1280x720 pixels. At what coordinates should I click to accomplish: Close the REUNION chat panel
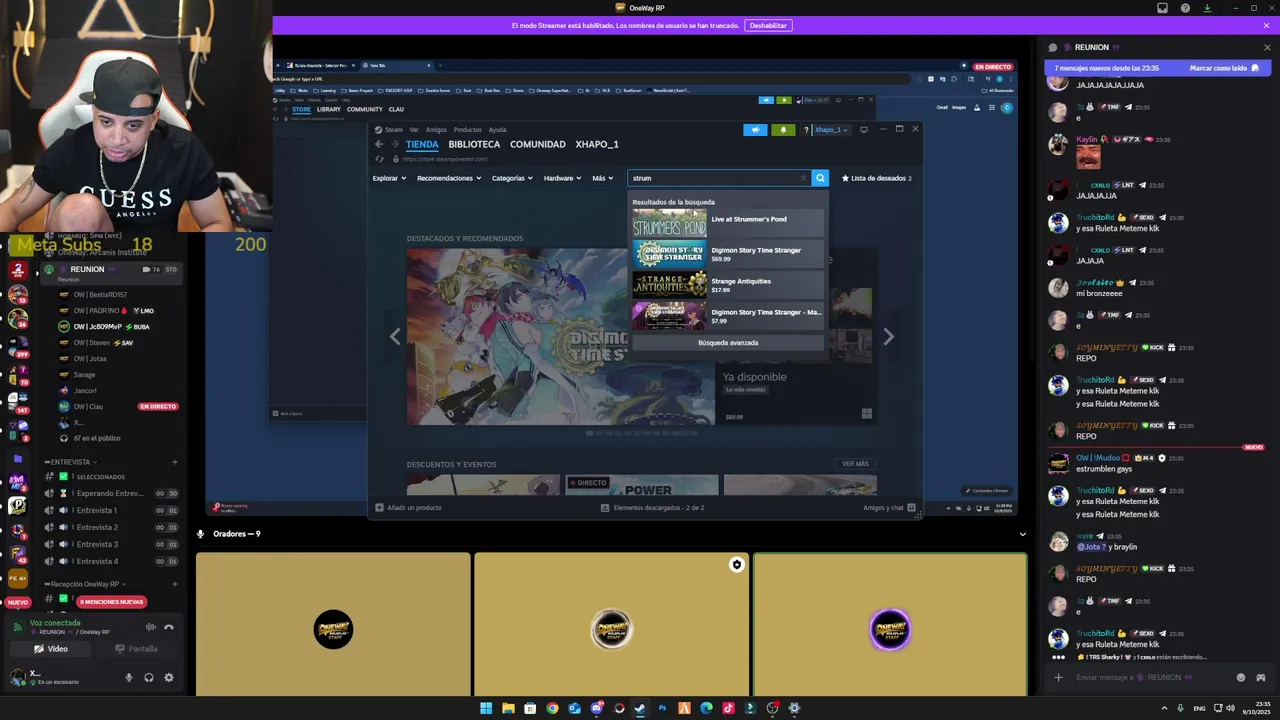point(1267,47)
